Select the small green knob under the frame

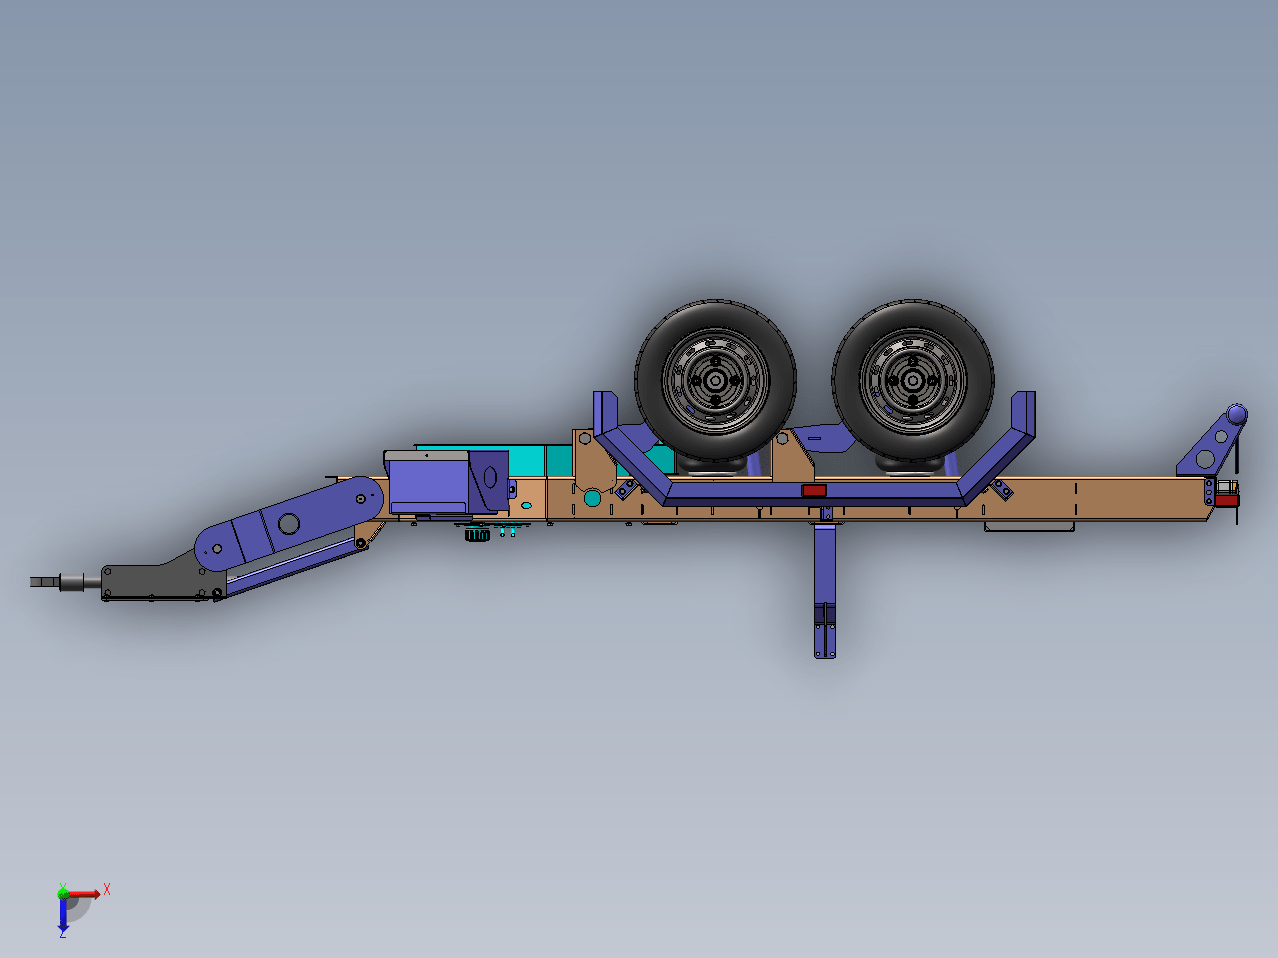tap(478, 535)
